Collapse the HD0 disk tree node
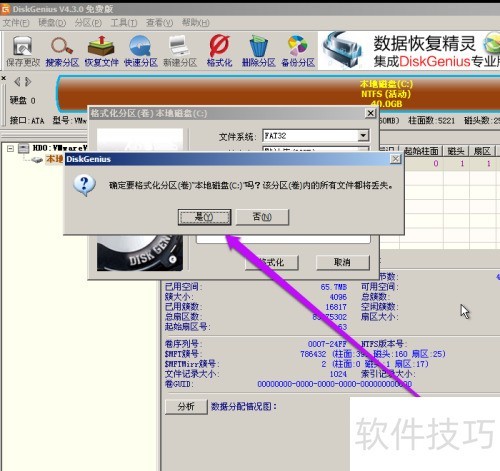 (x=10, y=148)
